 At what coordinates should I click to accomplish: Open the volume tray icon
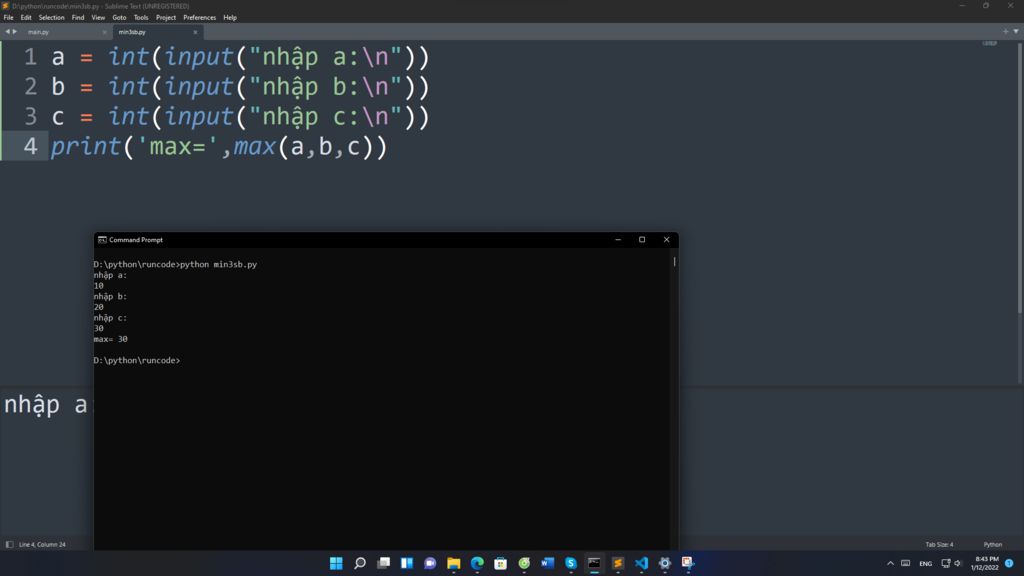pyautogui.click(x=958, y=563)
